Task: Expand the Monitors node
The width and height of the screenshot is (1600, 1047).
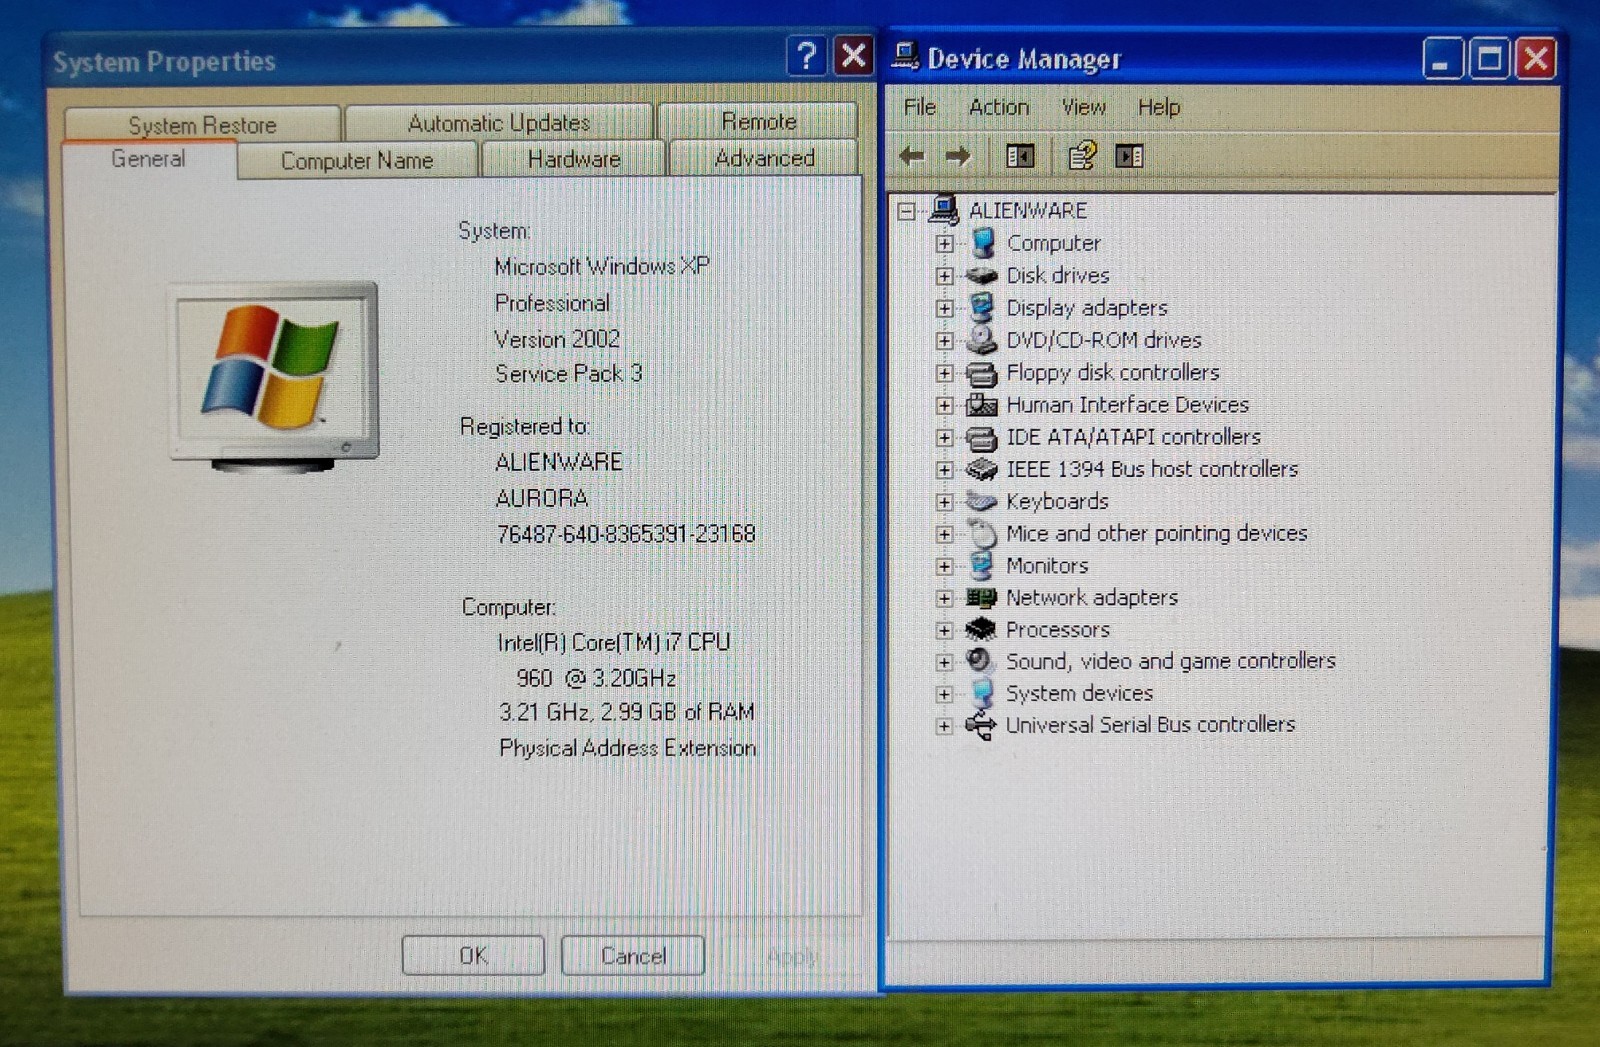Action: pyautogui.click(x=944, y=566)
